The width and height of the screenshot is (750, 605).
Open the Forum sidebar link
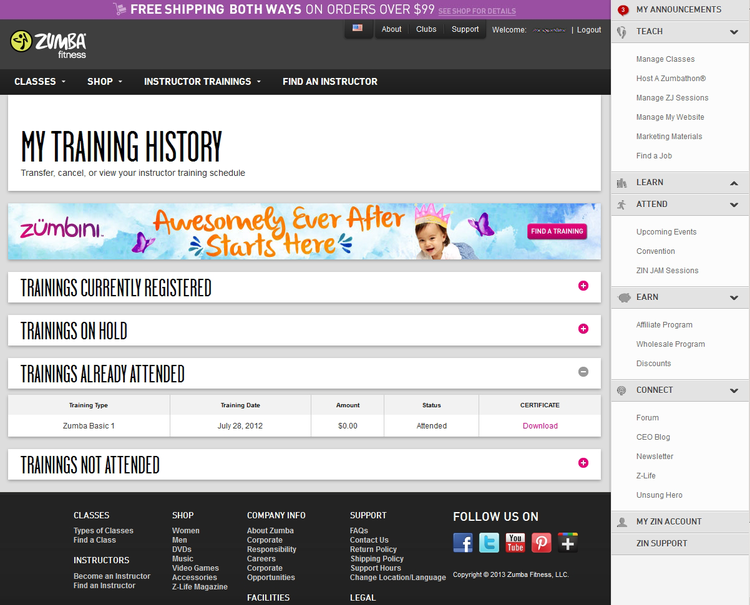(647, 418)
